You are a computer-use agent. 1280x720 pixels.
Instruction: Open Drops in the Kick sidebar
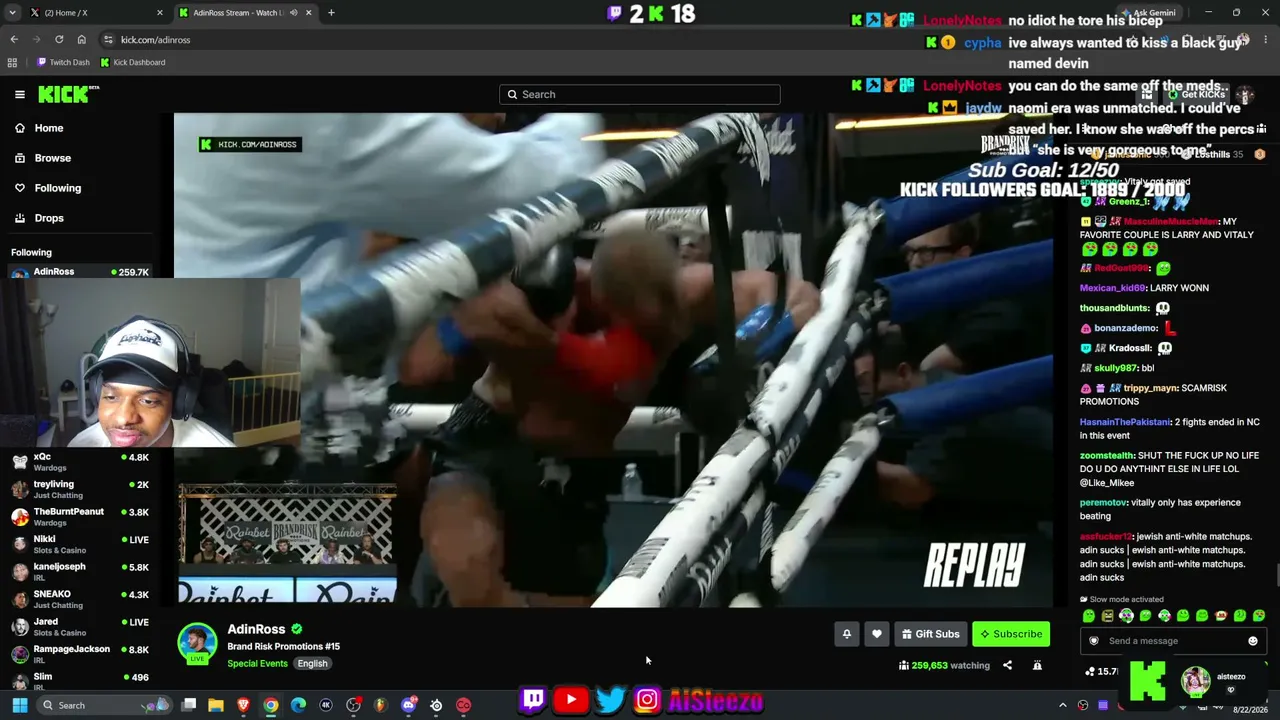point(49,218)
